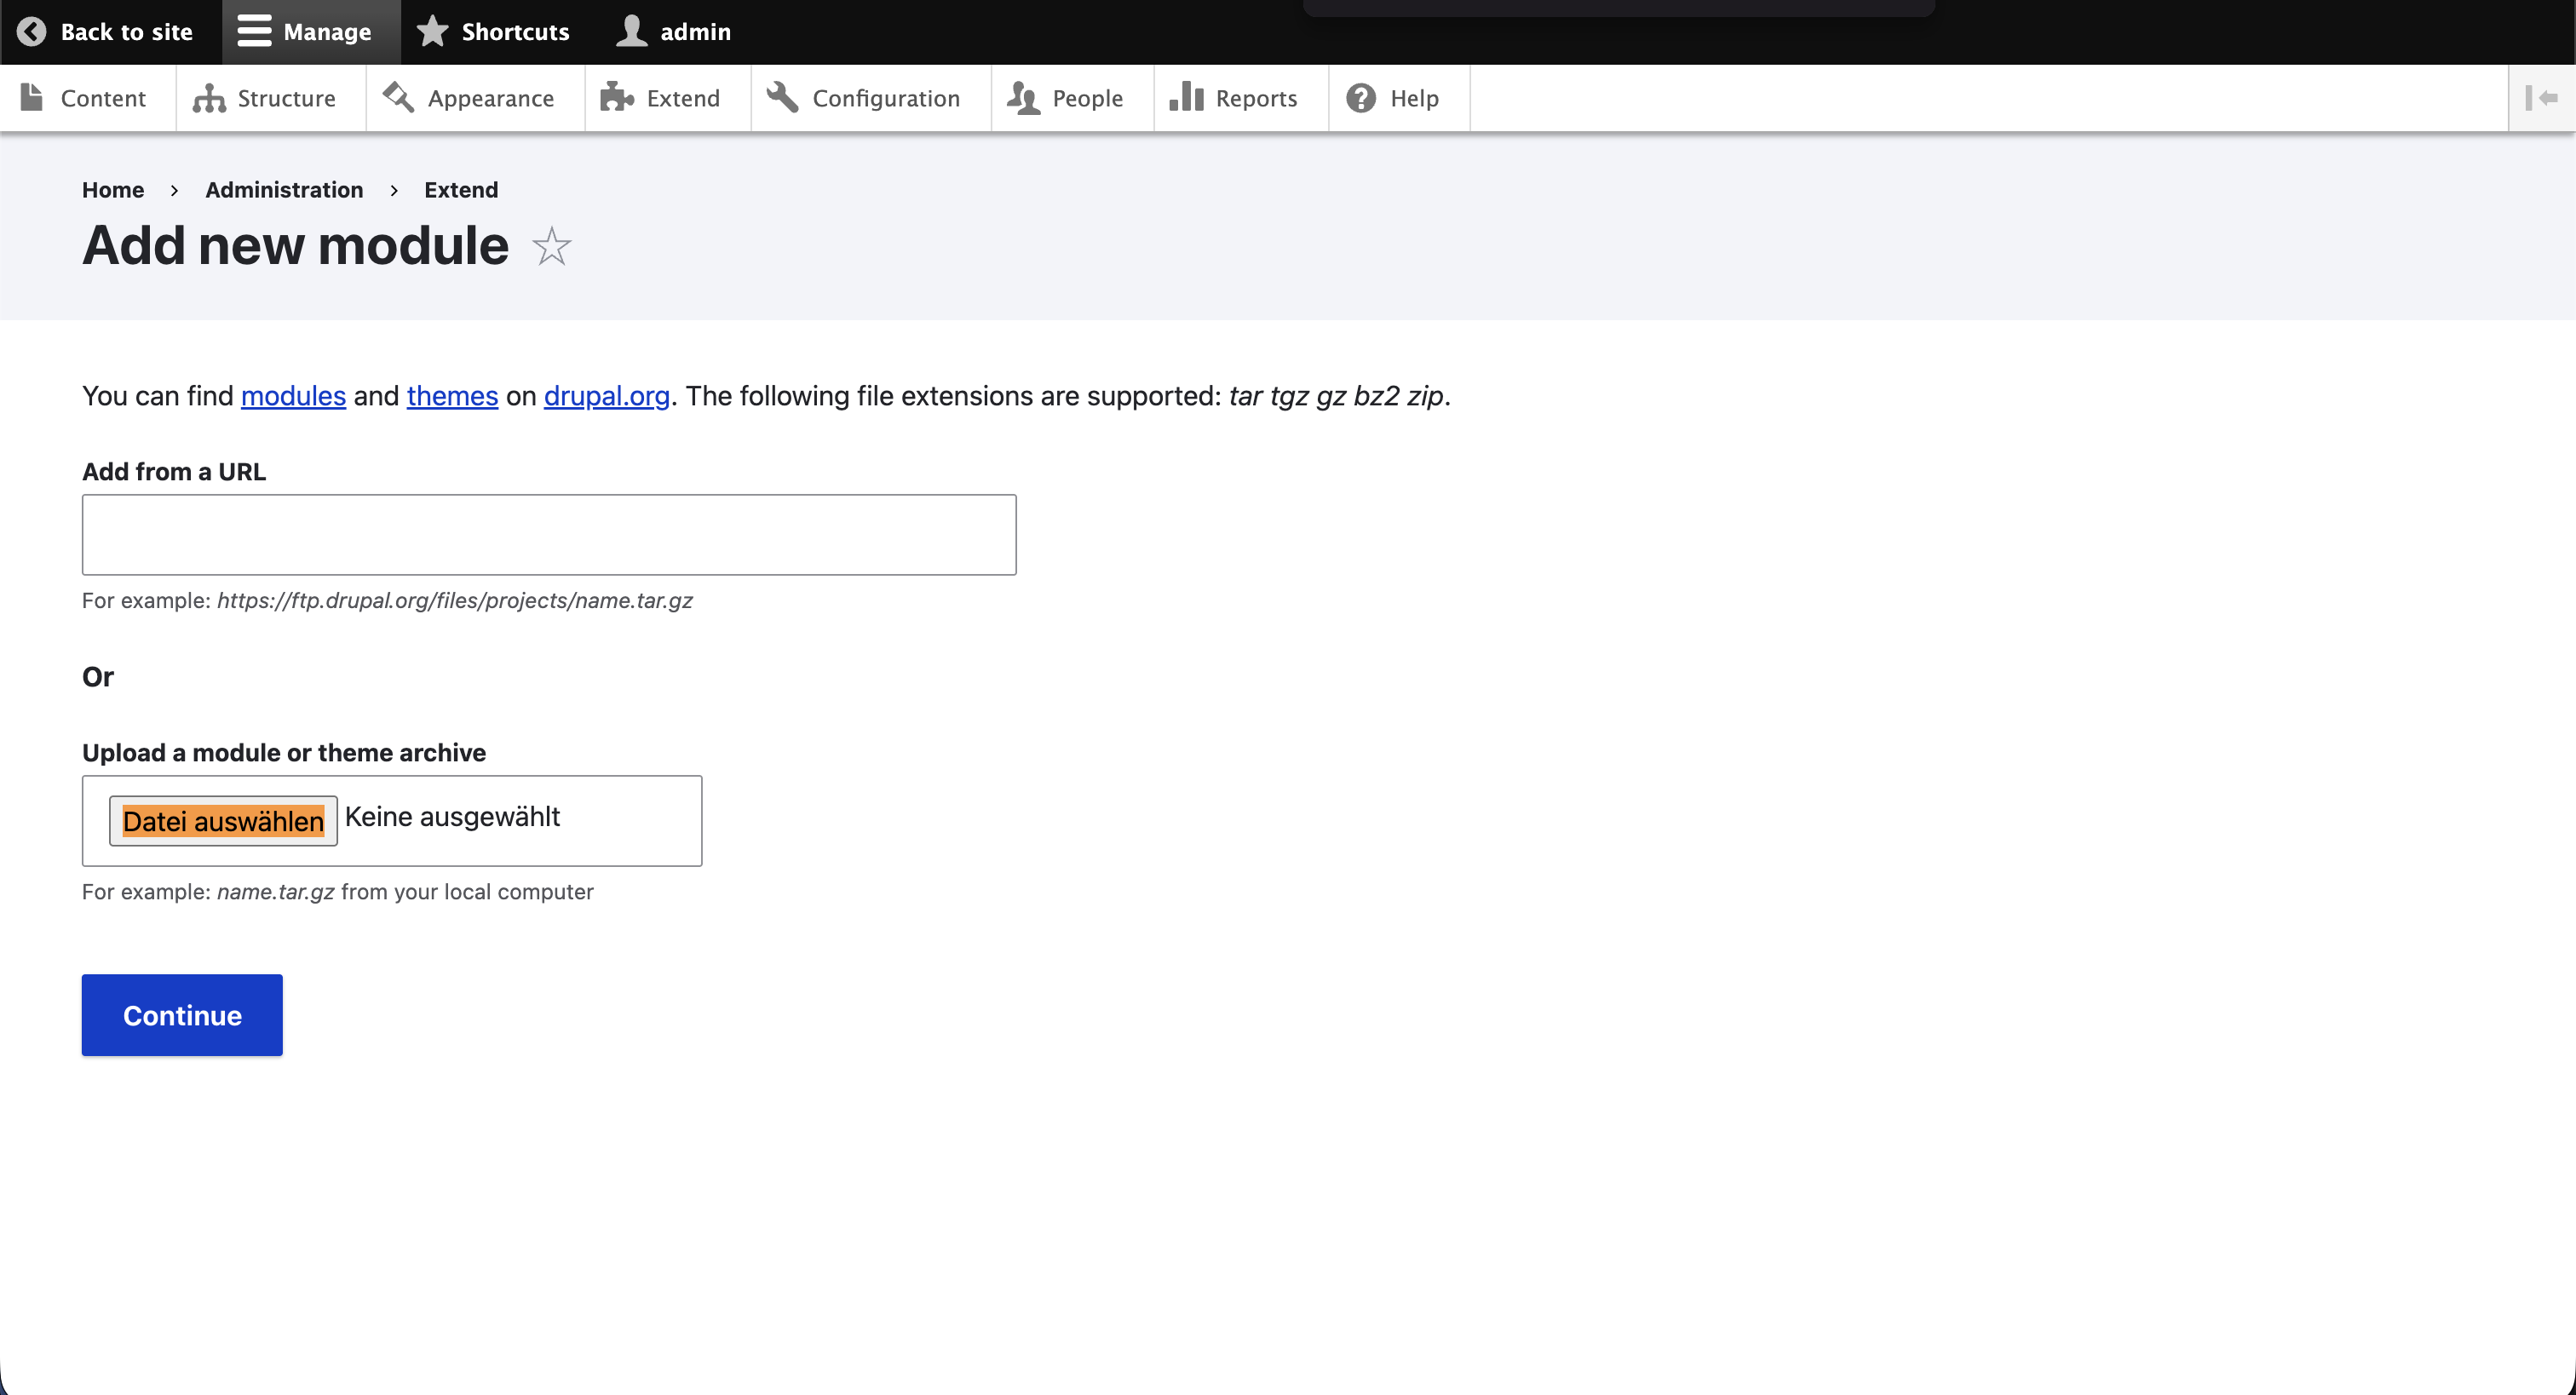Open the Extend puzzle-piece icon

(616, 97)
